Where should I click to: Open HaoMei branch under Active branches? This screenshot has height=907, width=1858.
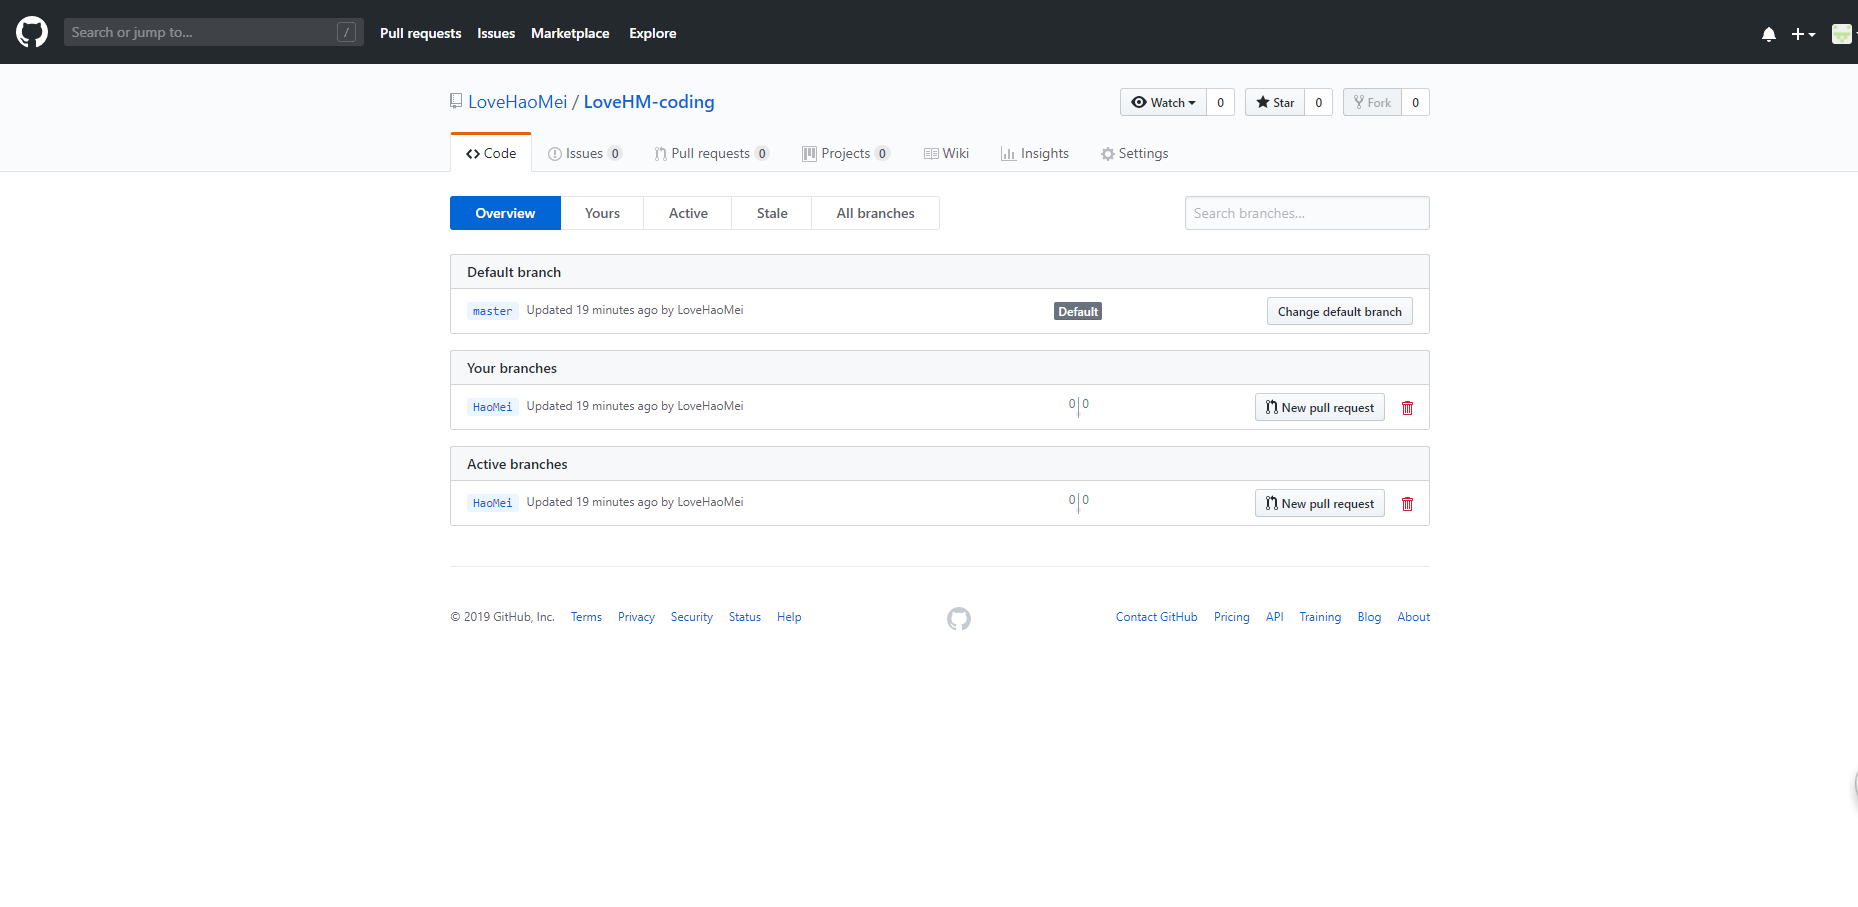(x=492, y=503)
